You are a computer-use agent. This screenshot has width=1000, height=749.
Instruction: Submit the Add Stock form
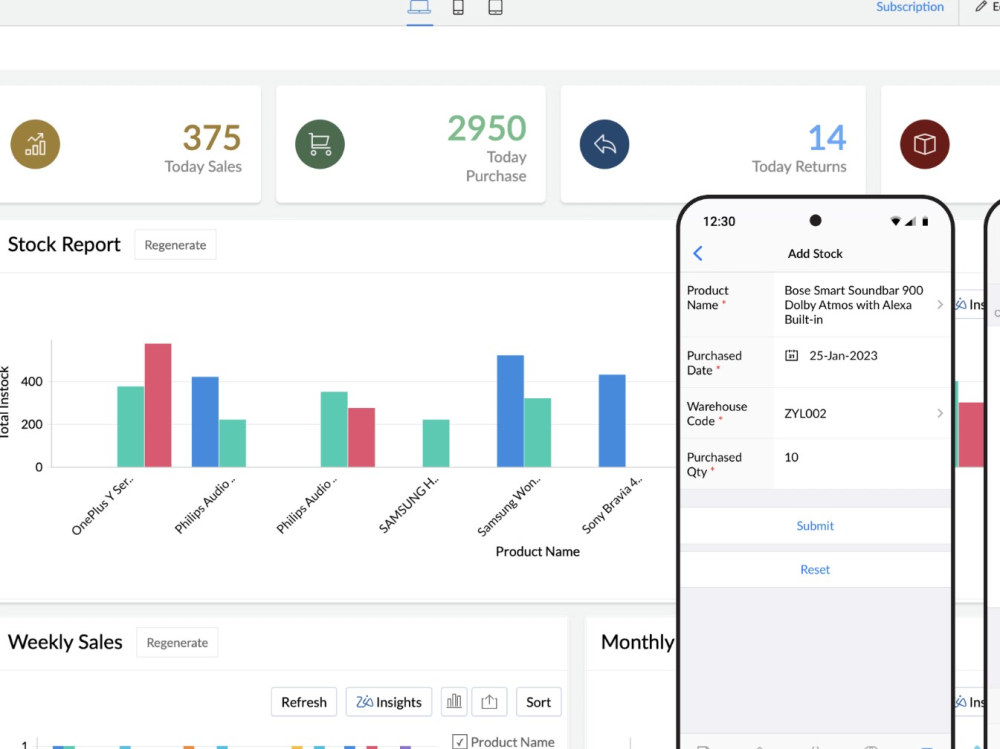814,526
